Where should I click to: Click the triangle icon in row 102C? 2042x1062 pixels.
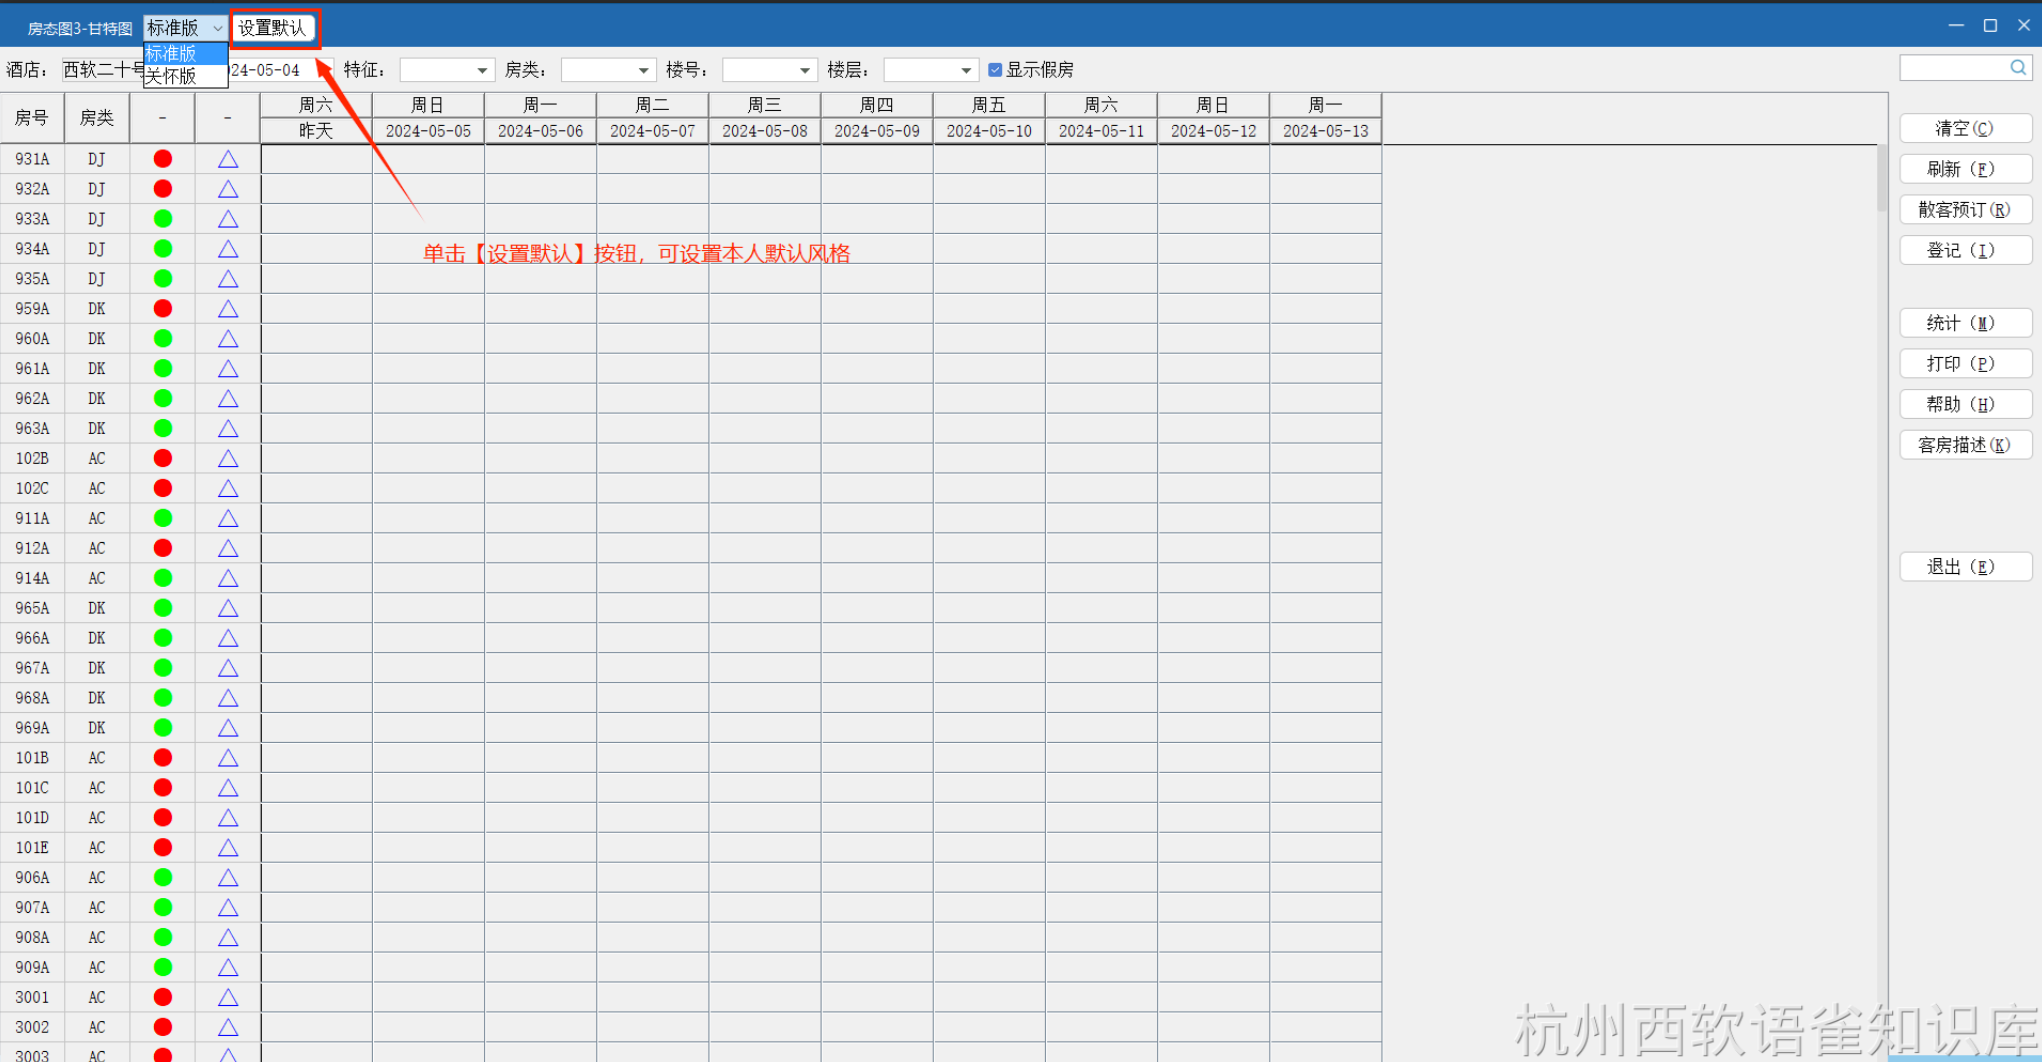228,488
